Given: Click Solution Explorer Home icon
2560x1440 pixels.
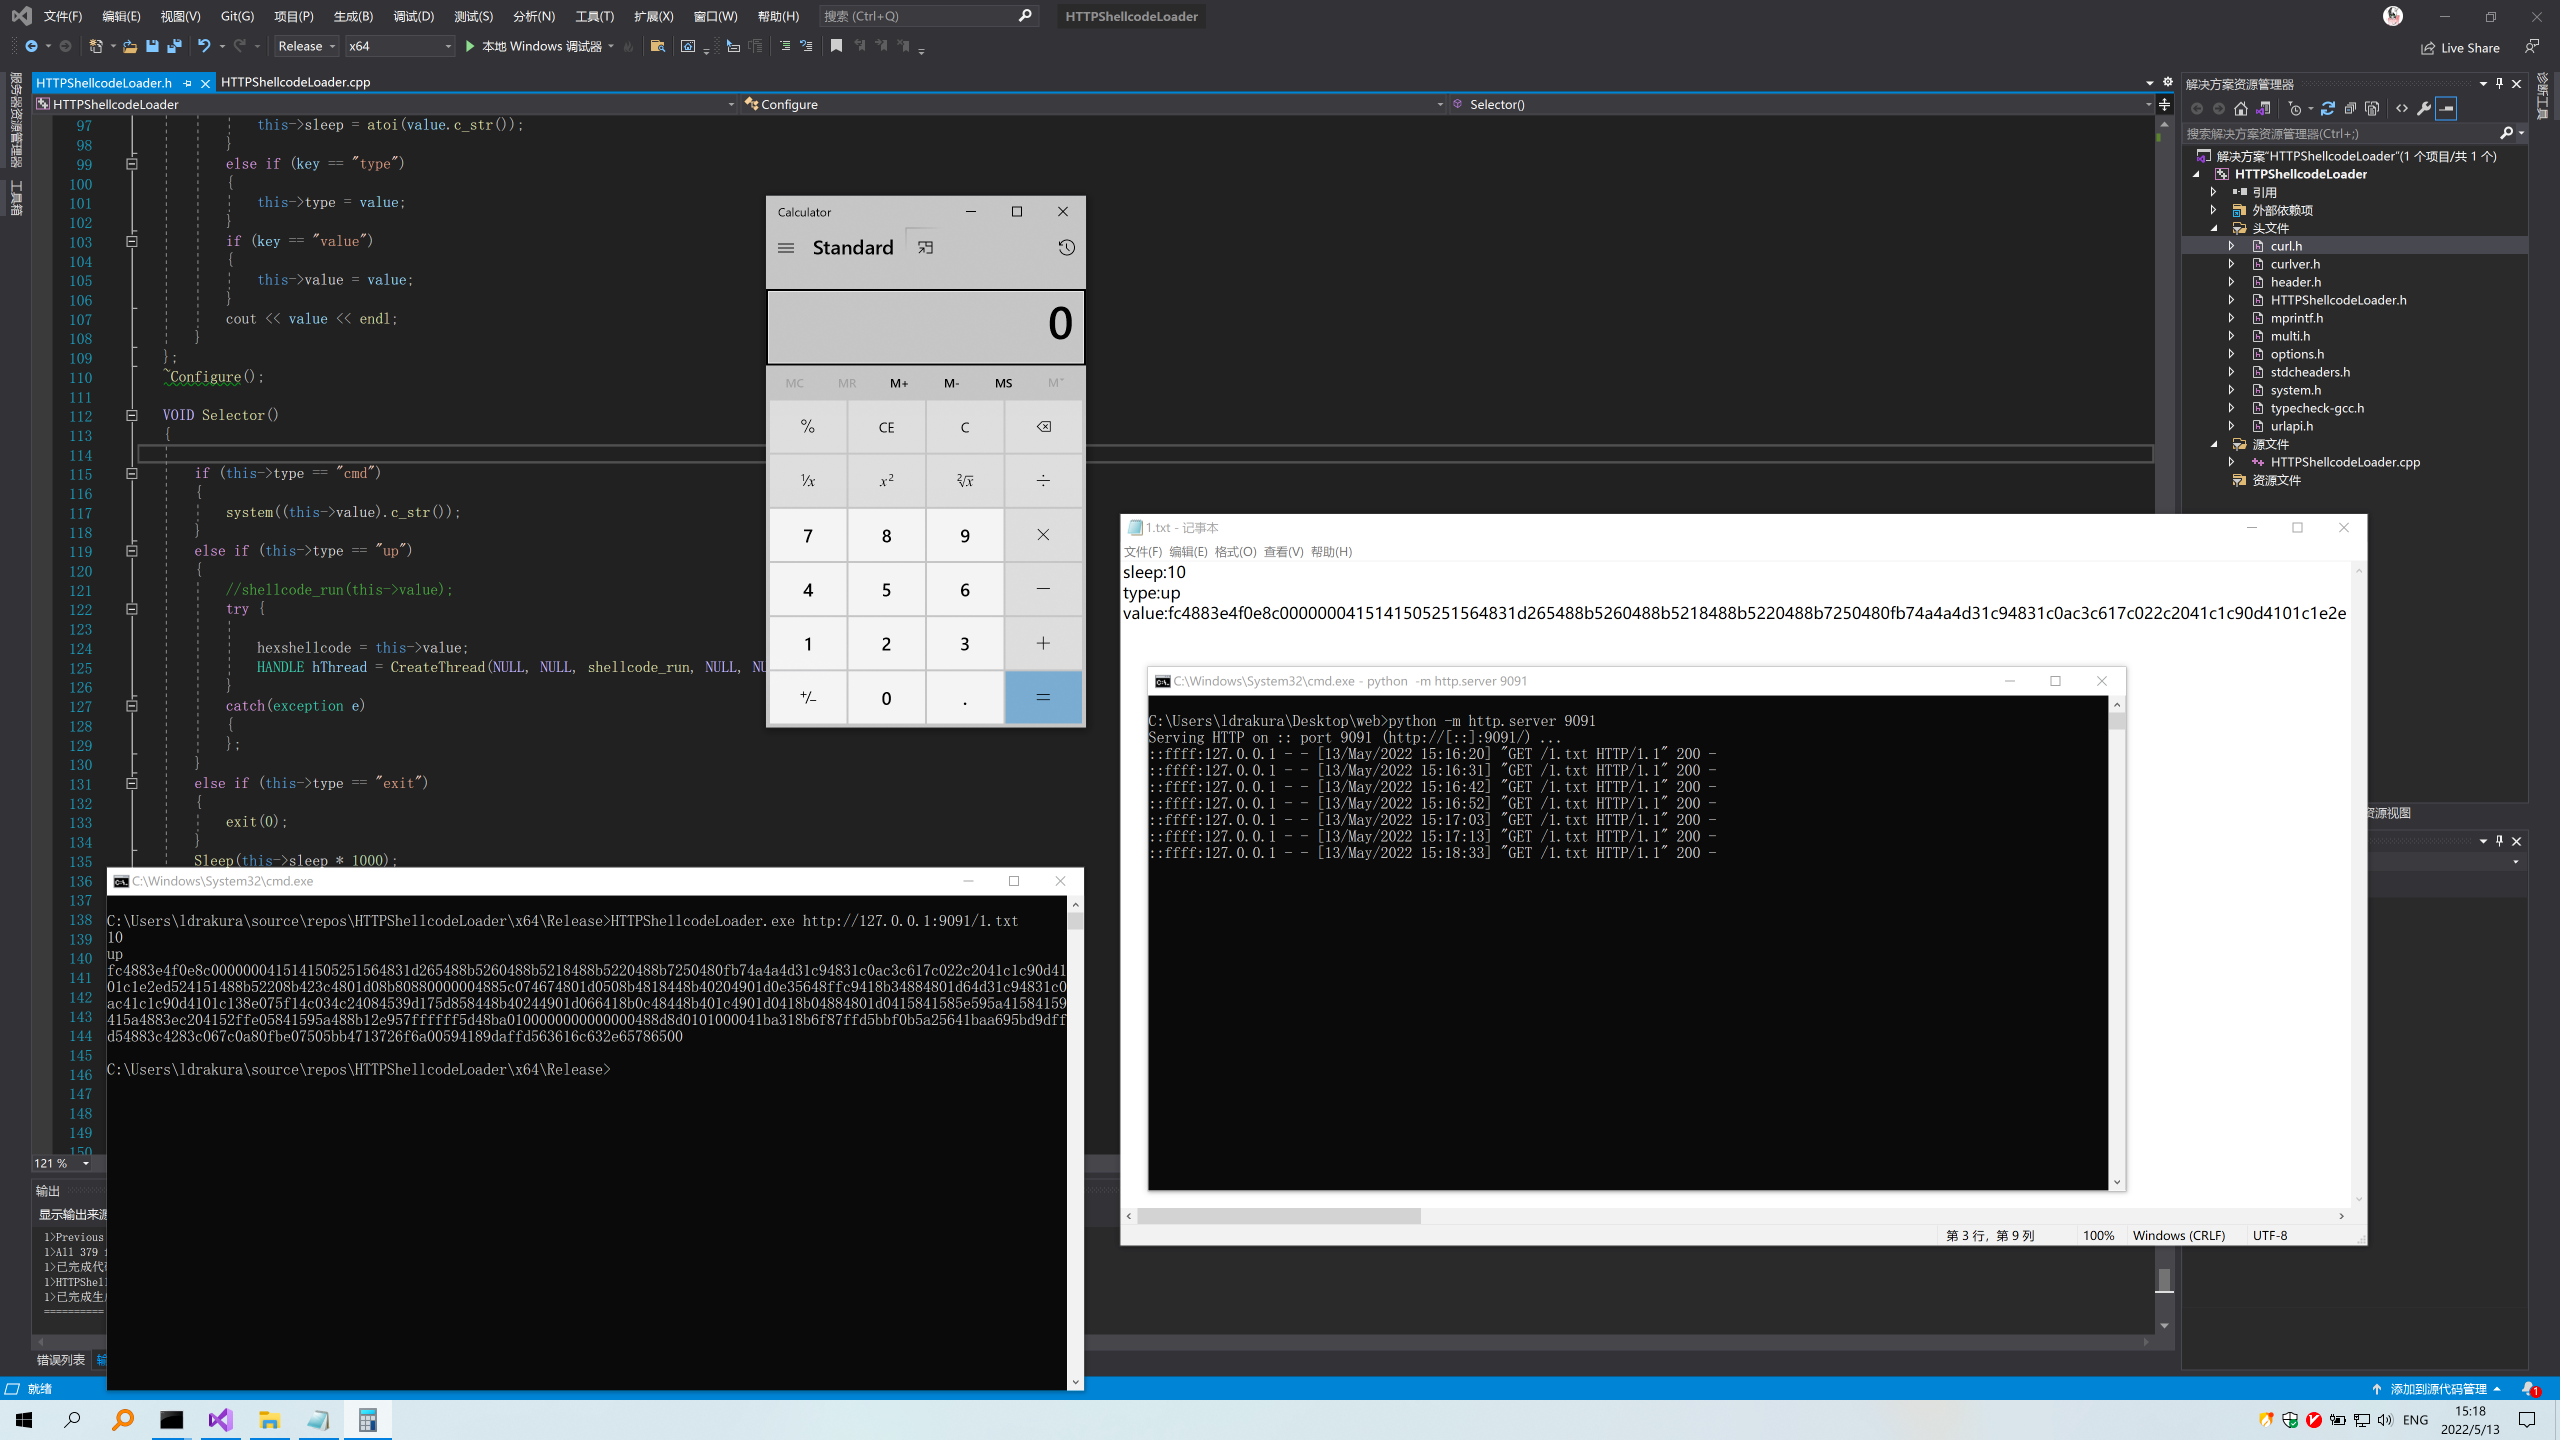Looking at the screenshot, I should (x=2241, y=108).
